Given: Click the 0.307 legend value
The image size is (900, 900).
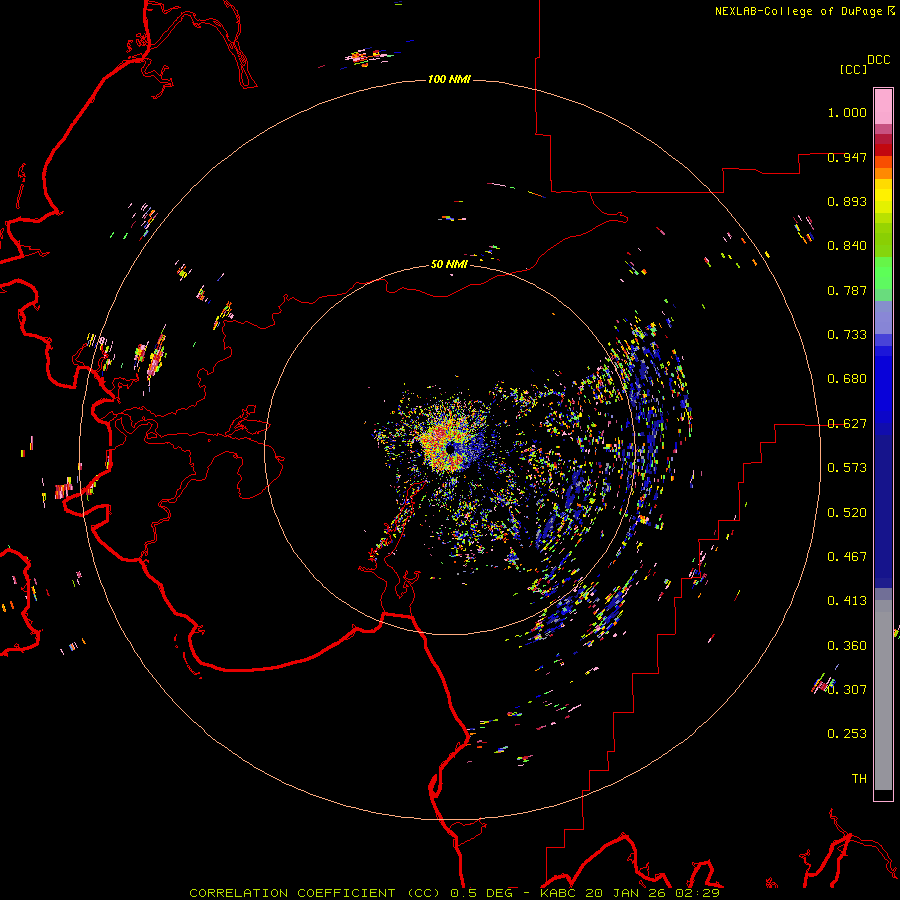Looking at the screenshot, I should pos(847,689).
